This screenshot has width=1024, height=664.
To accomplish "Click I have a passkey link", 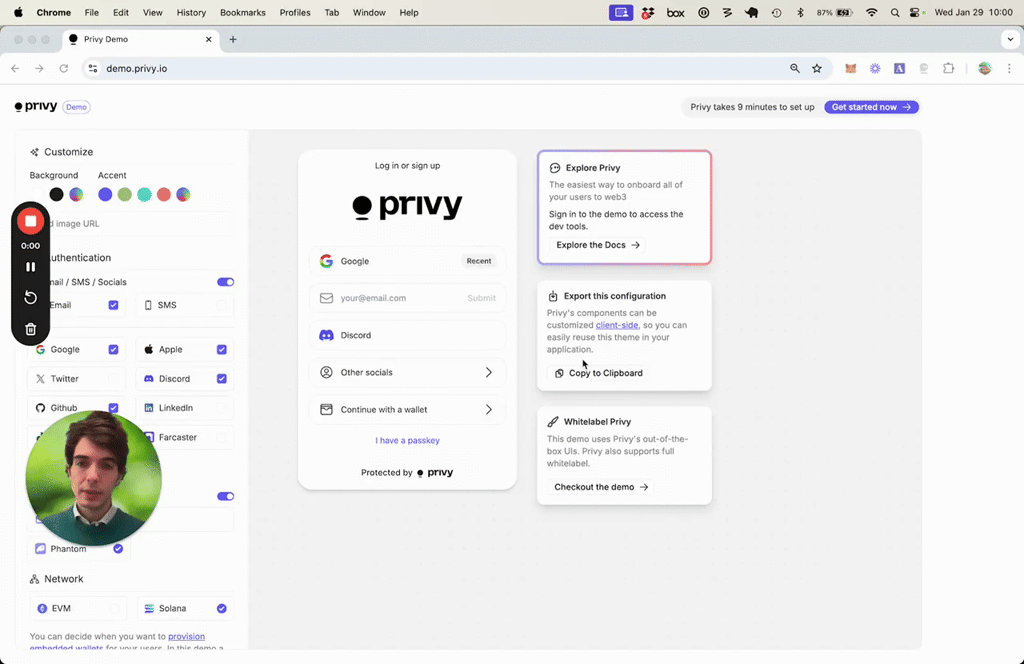I will [x=408, y=441].
